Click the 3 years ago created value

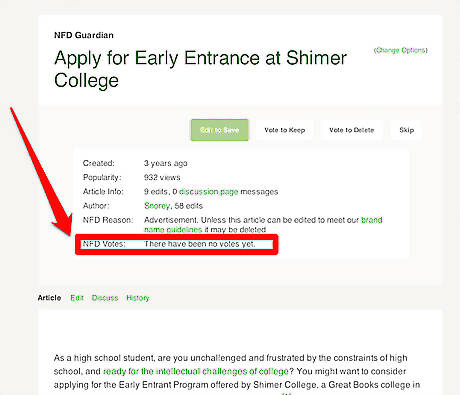click(165, 163)
